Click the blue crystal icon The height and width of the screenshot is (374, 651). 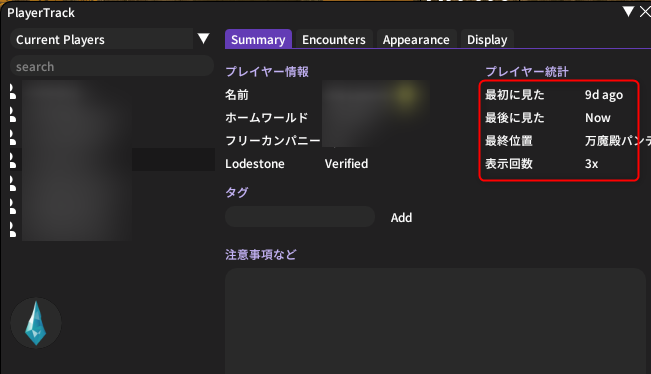pos(36,323)
